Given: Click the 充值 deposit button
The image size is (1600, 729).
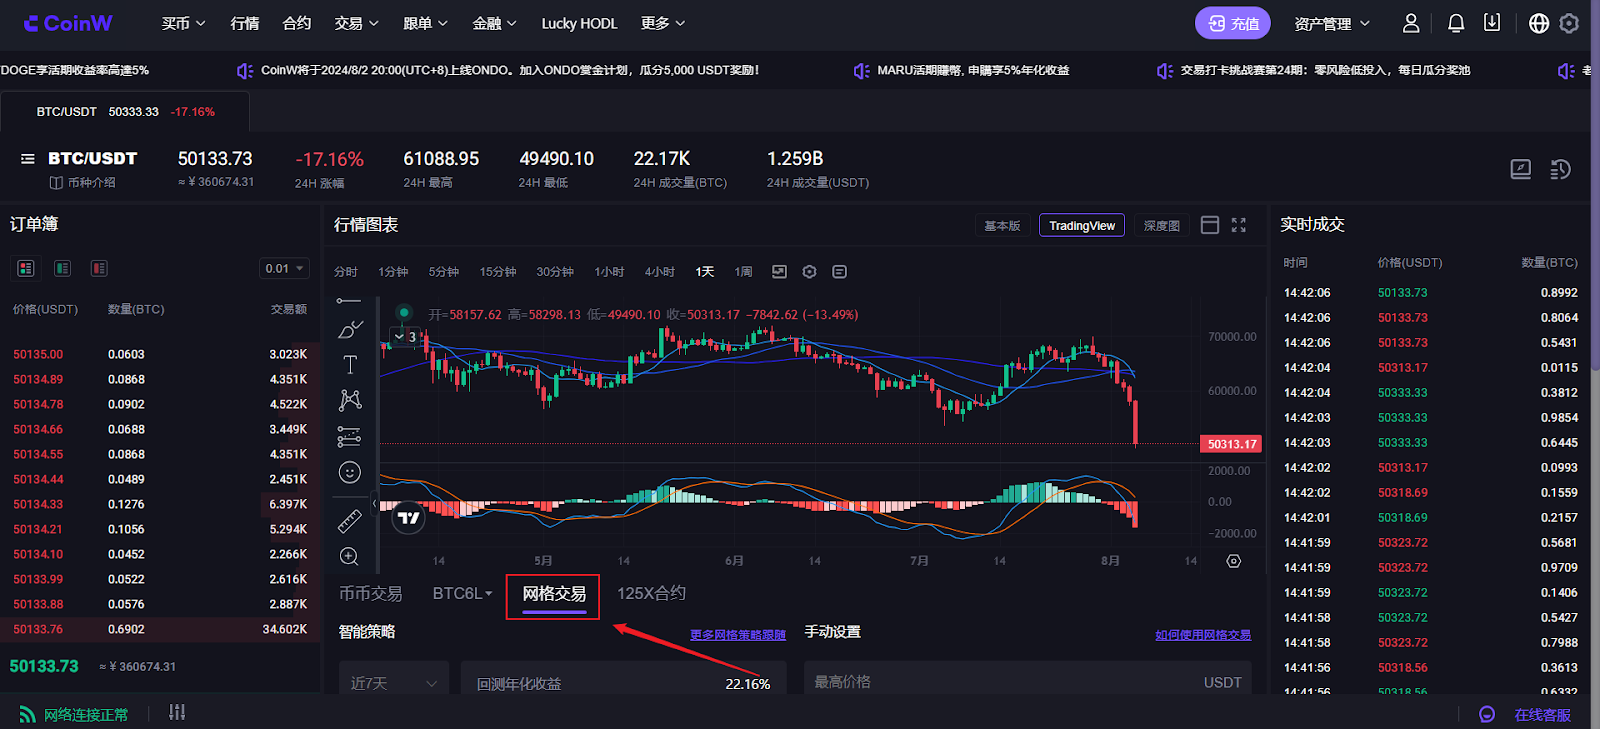Looking at the screenshot, I should (1233, 23).
